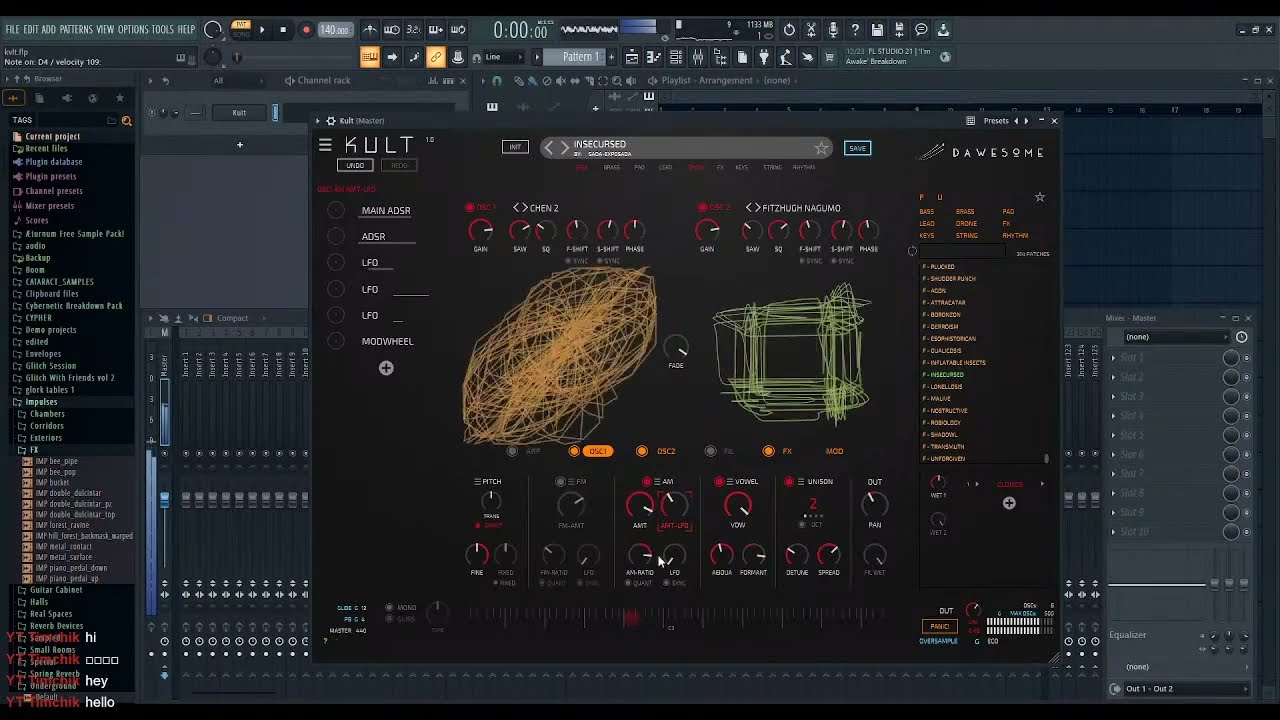Expand Cybernetic Breakdown Pack folder
The height and width of the screenshot is (720, 1280).
(x=73, y=306)
